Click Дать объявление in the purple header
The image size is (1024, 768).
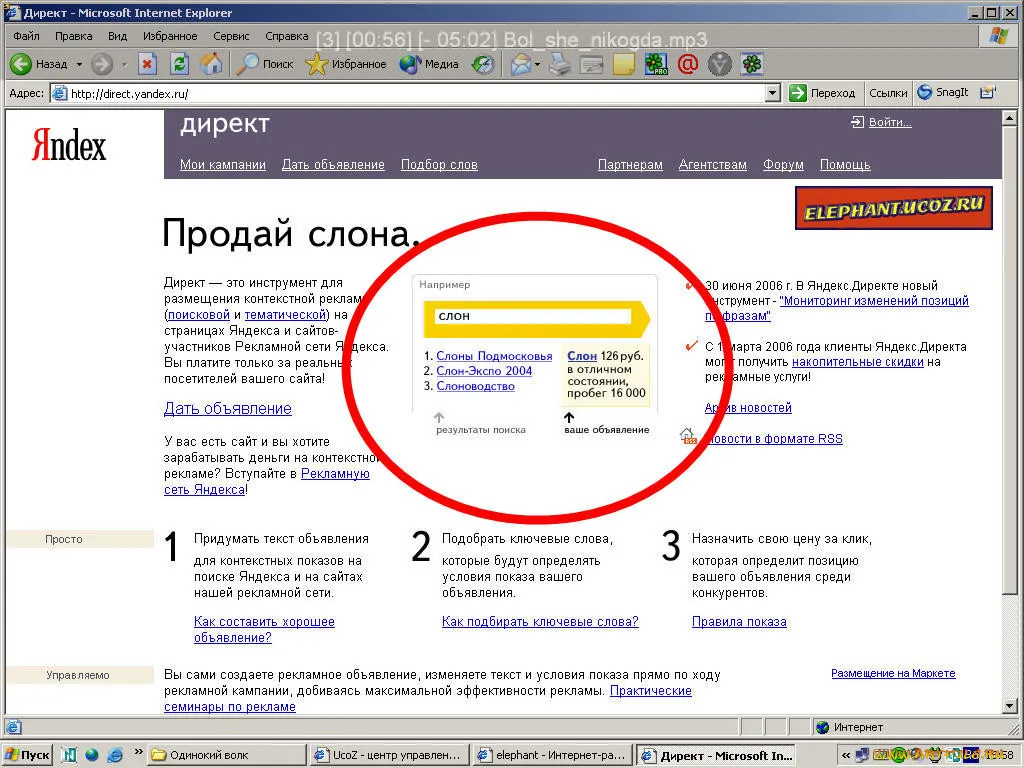pos(333,165)
